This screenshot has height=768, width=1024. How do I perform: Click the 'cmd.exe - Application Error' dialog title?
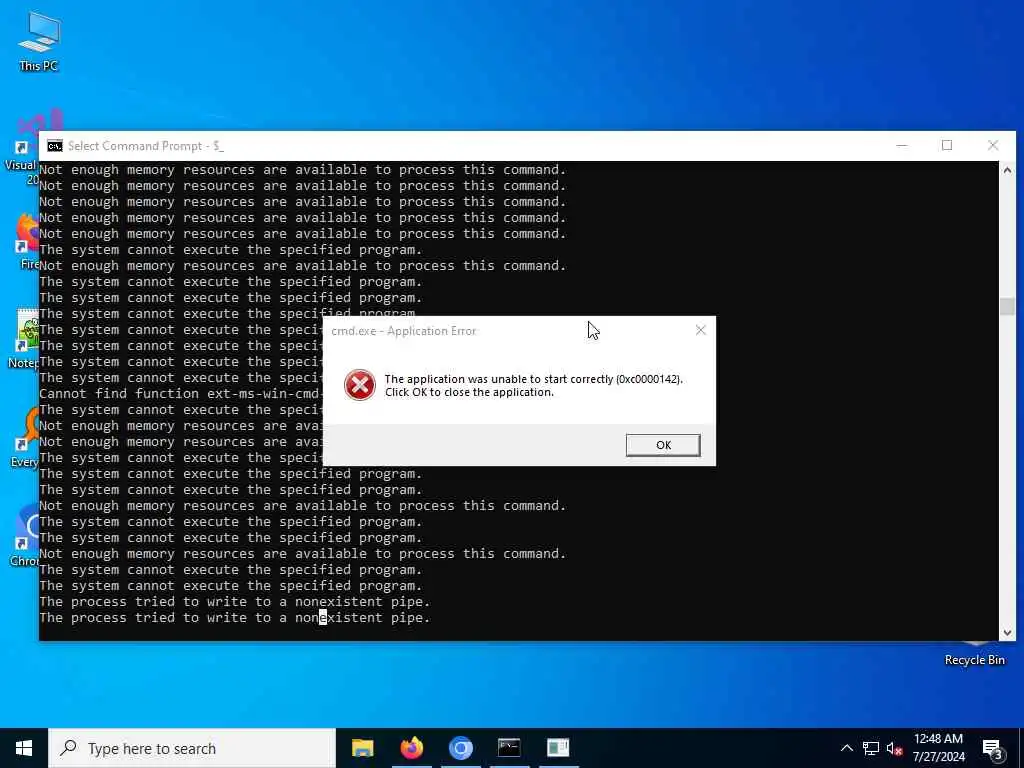tap(404, 331)
